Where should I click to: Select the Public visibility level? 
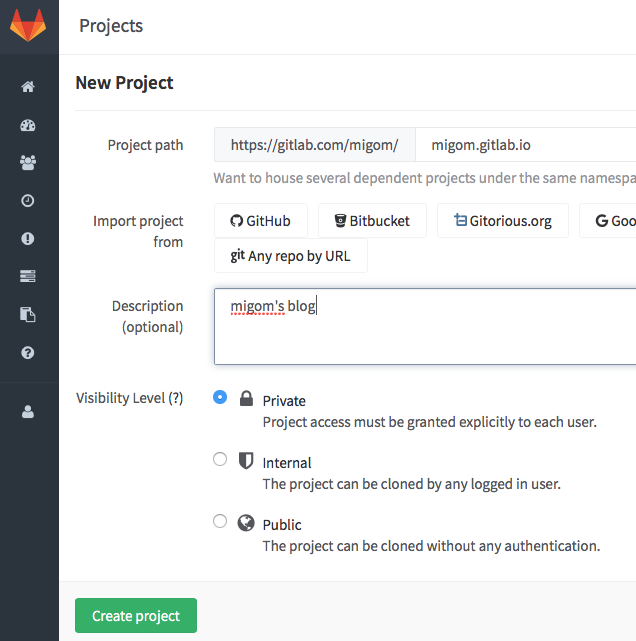point(220,522)
